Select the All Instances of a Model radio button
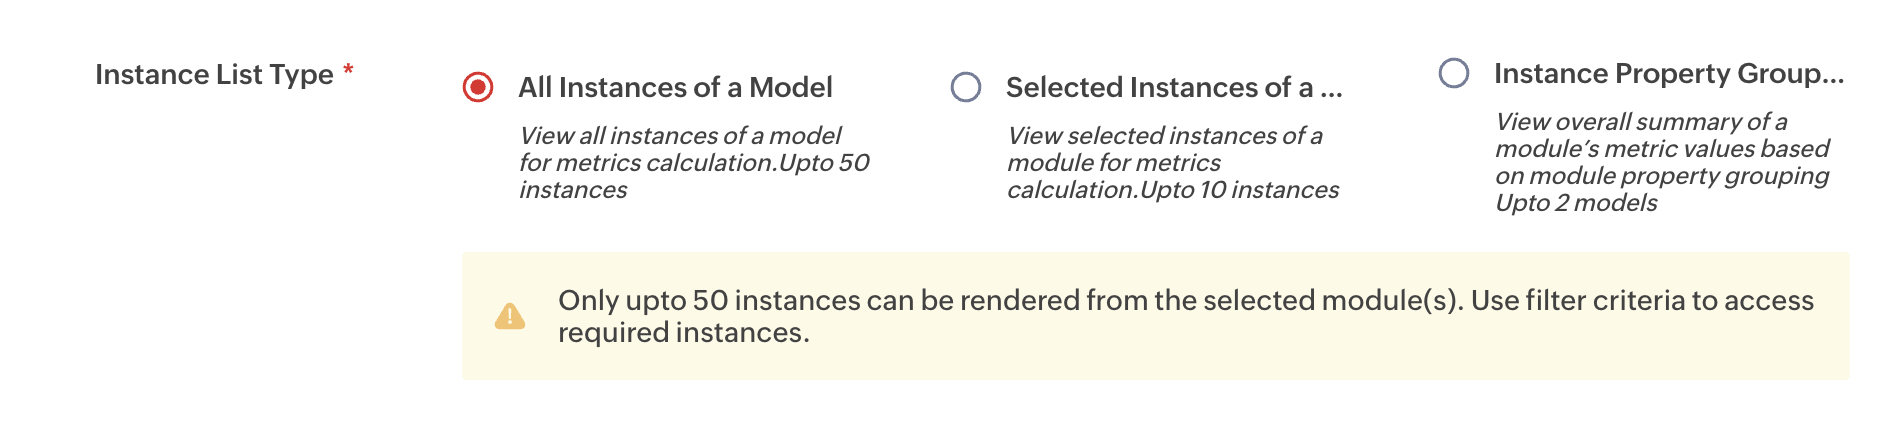1902x442 pixels. point(478,87)
